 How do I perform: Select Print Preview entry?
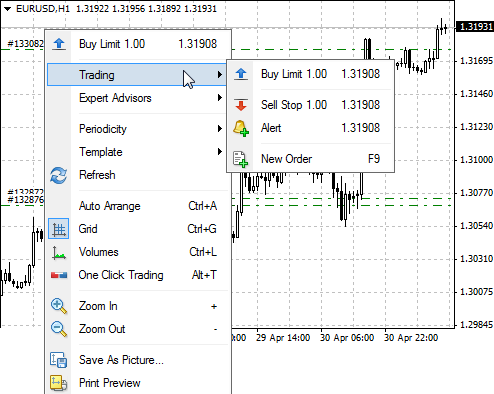(138, 383)
